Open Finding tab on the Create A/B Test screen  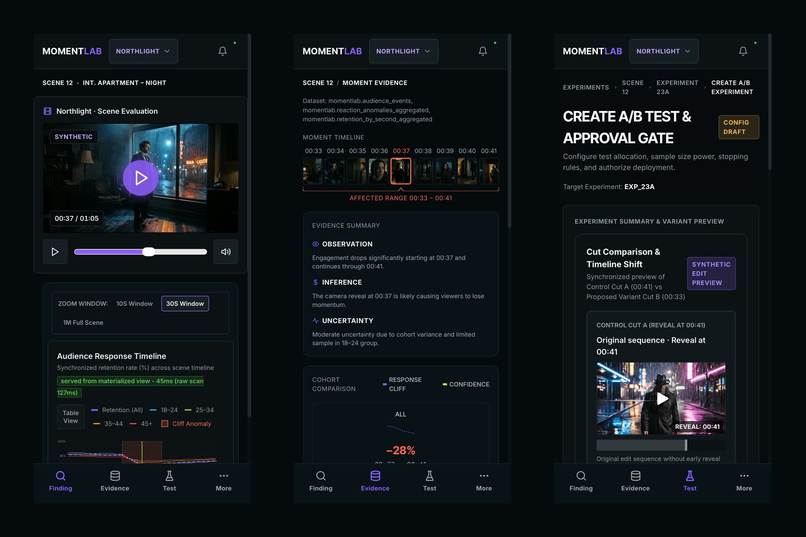point(581,481)
